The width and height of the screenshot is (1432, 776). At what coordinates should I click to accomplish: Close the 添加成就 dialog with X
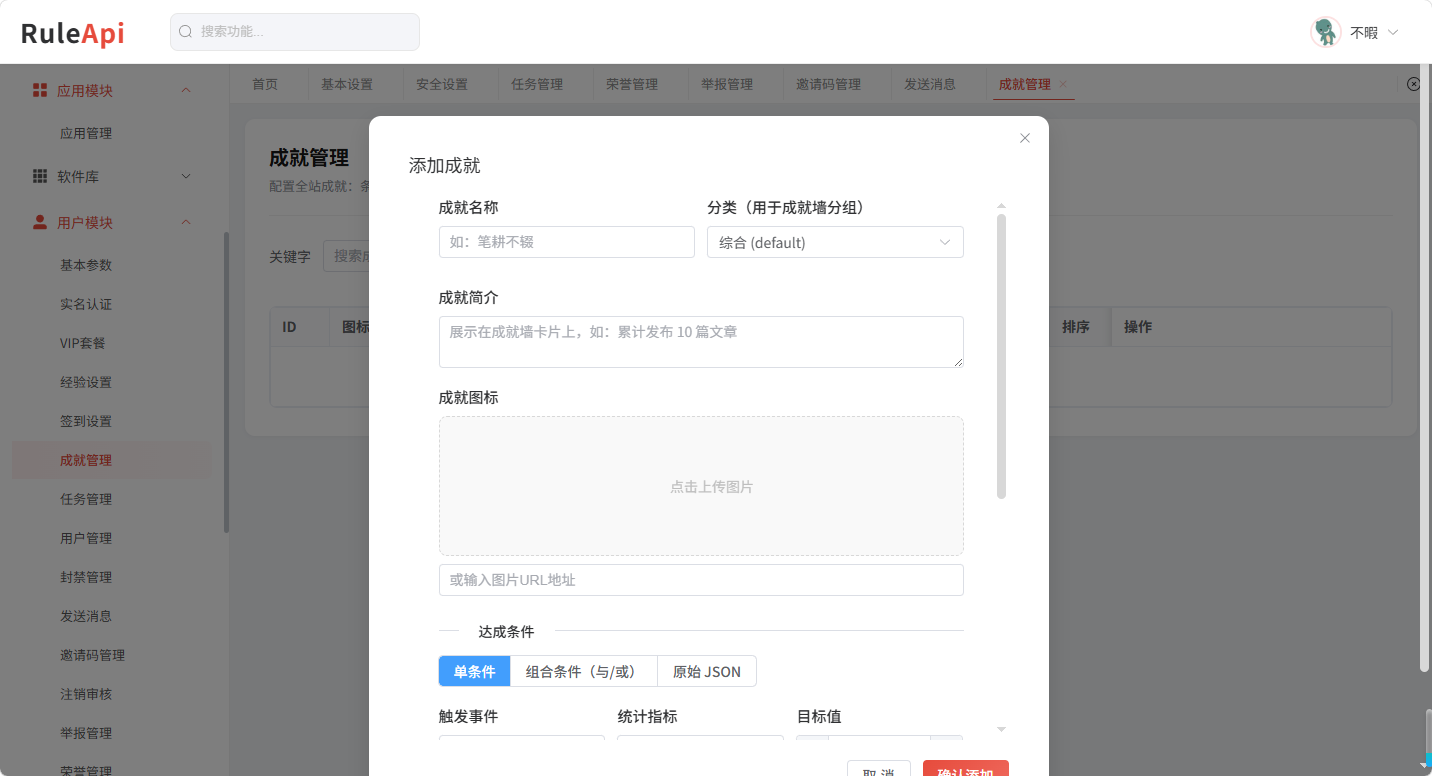point(1025,138)
